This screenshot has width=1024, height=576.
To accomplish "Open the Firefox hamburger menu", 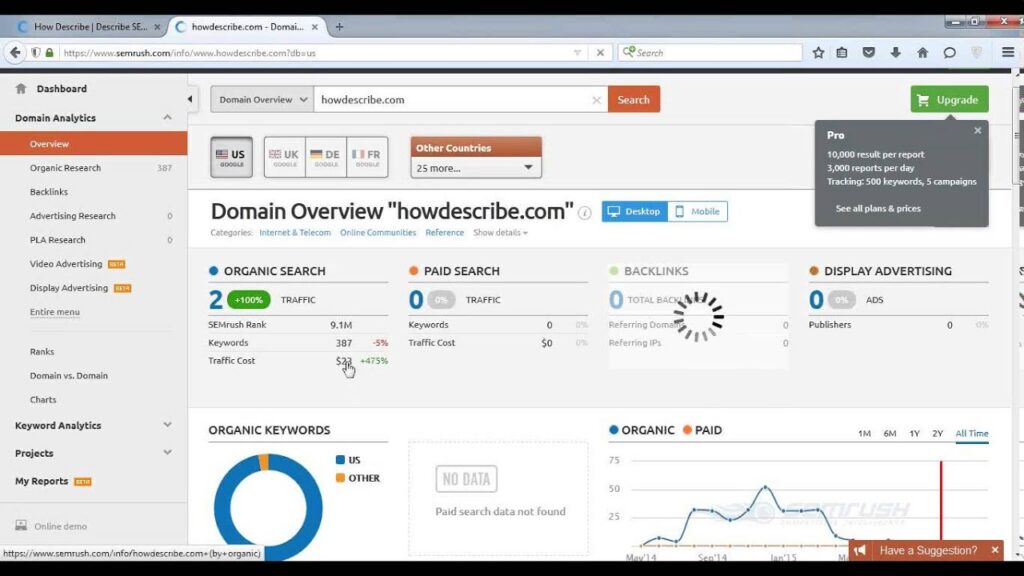I will coord(1008,52).
